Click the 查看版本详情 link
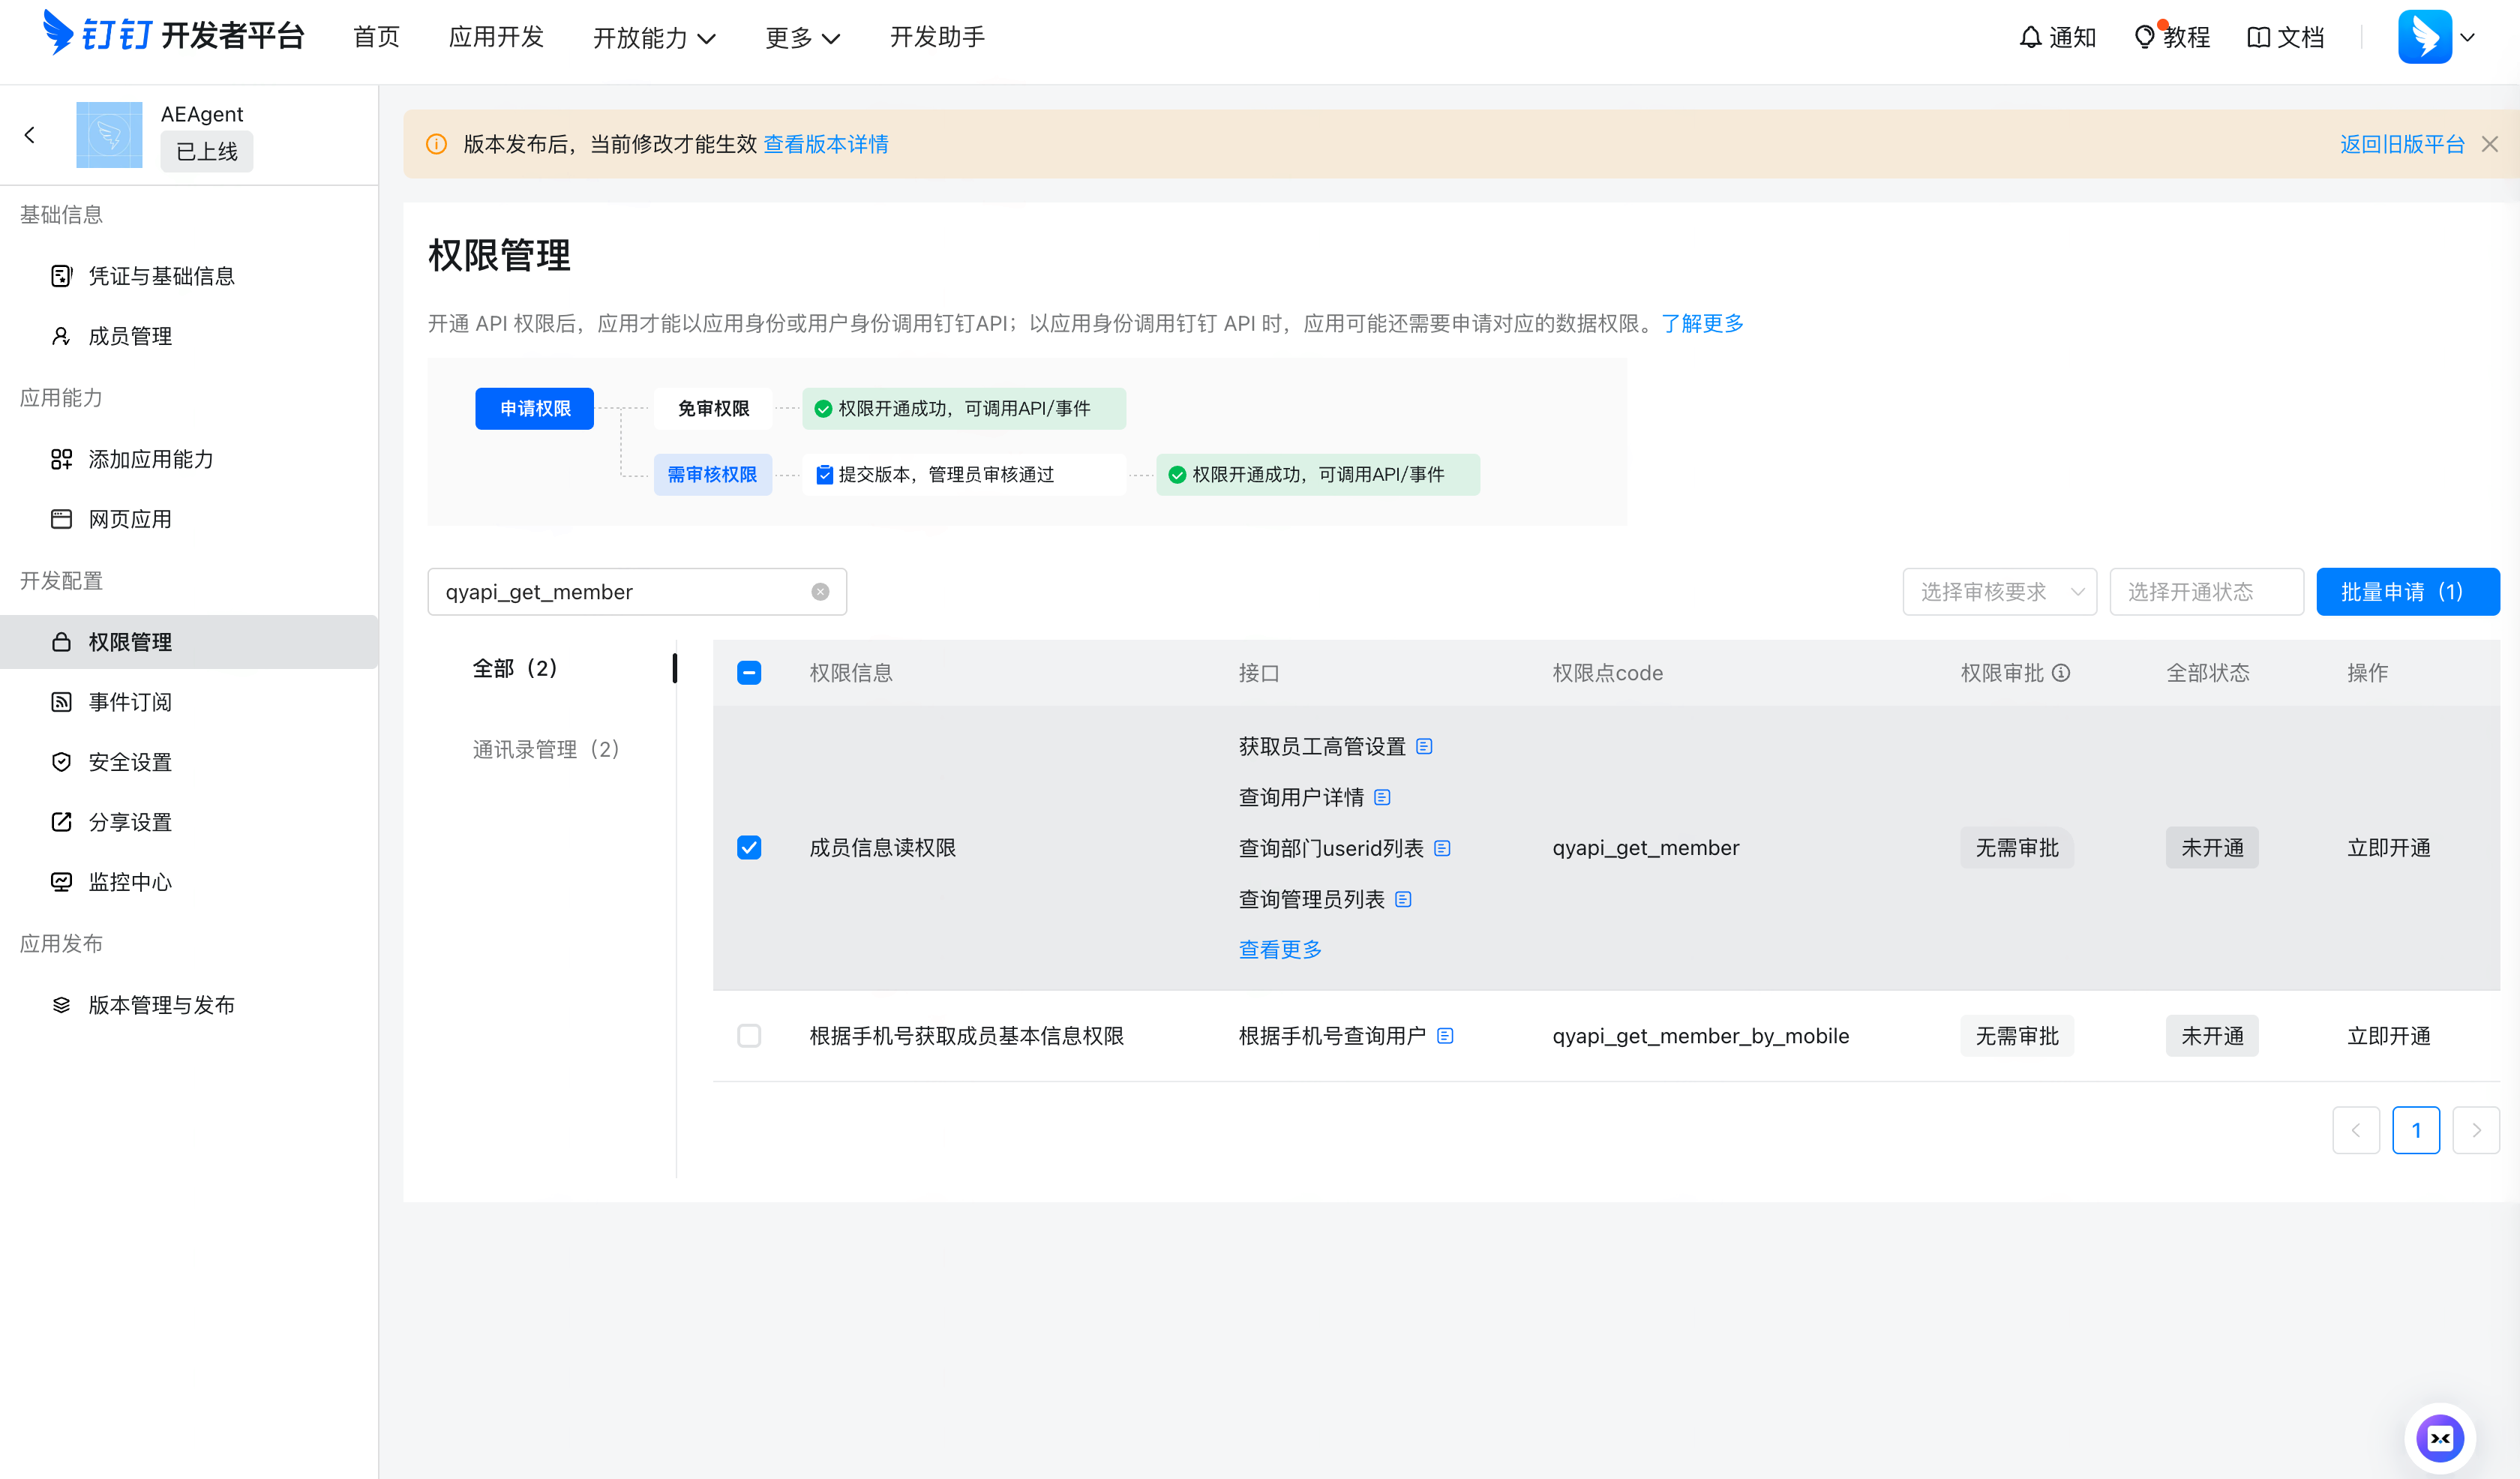2520x1479 pixels. [826, 144]
